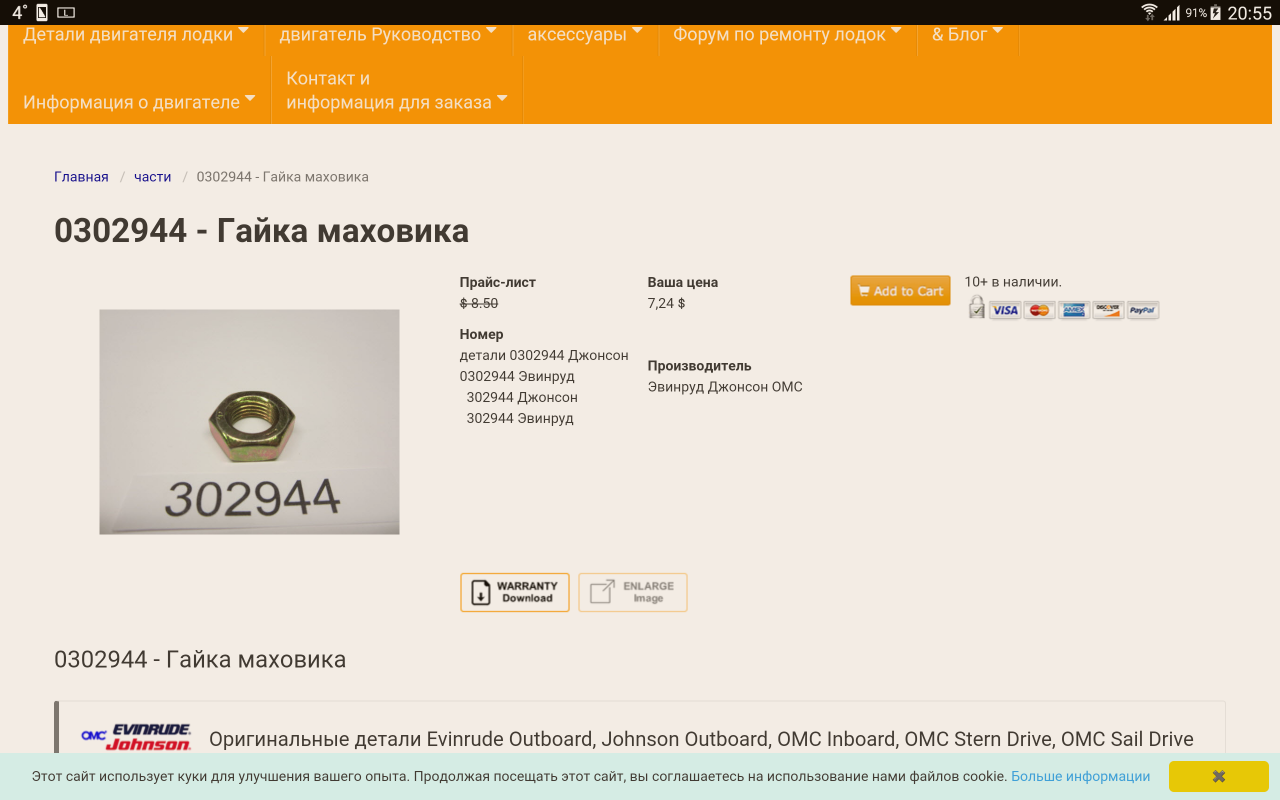1280x800 pixels.
Task: Open 'Информация о двигателе' menu
Action: (139, 102)
